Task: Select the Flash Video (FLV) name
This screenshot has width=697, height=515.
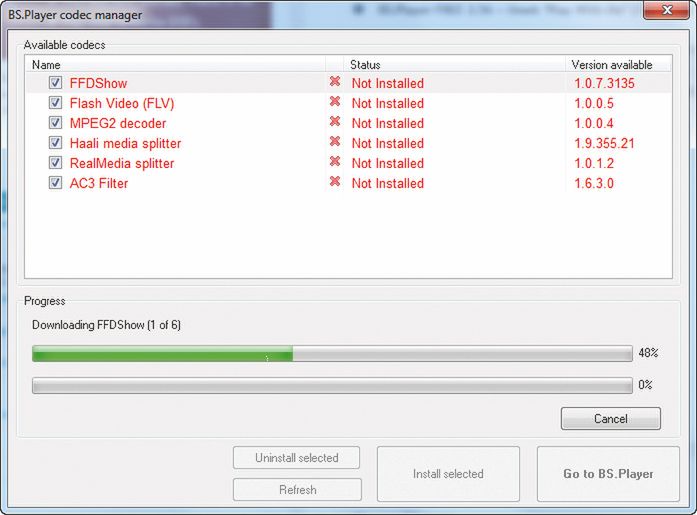Action: (122, 103)
